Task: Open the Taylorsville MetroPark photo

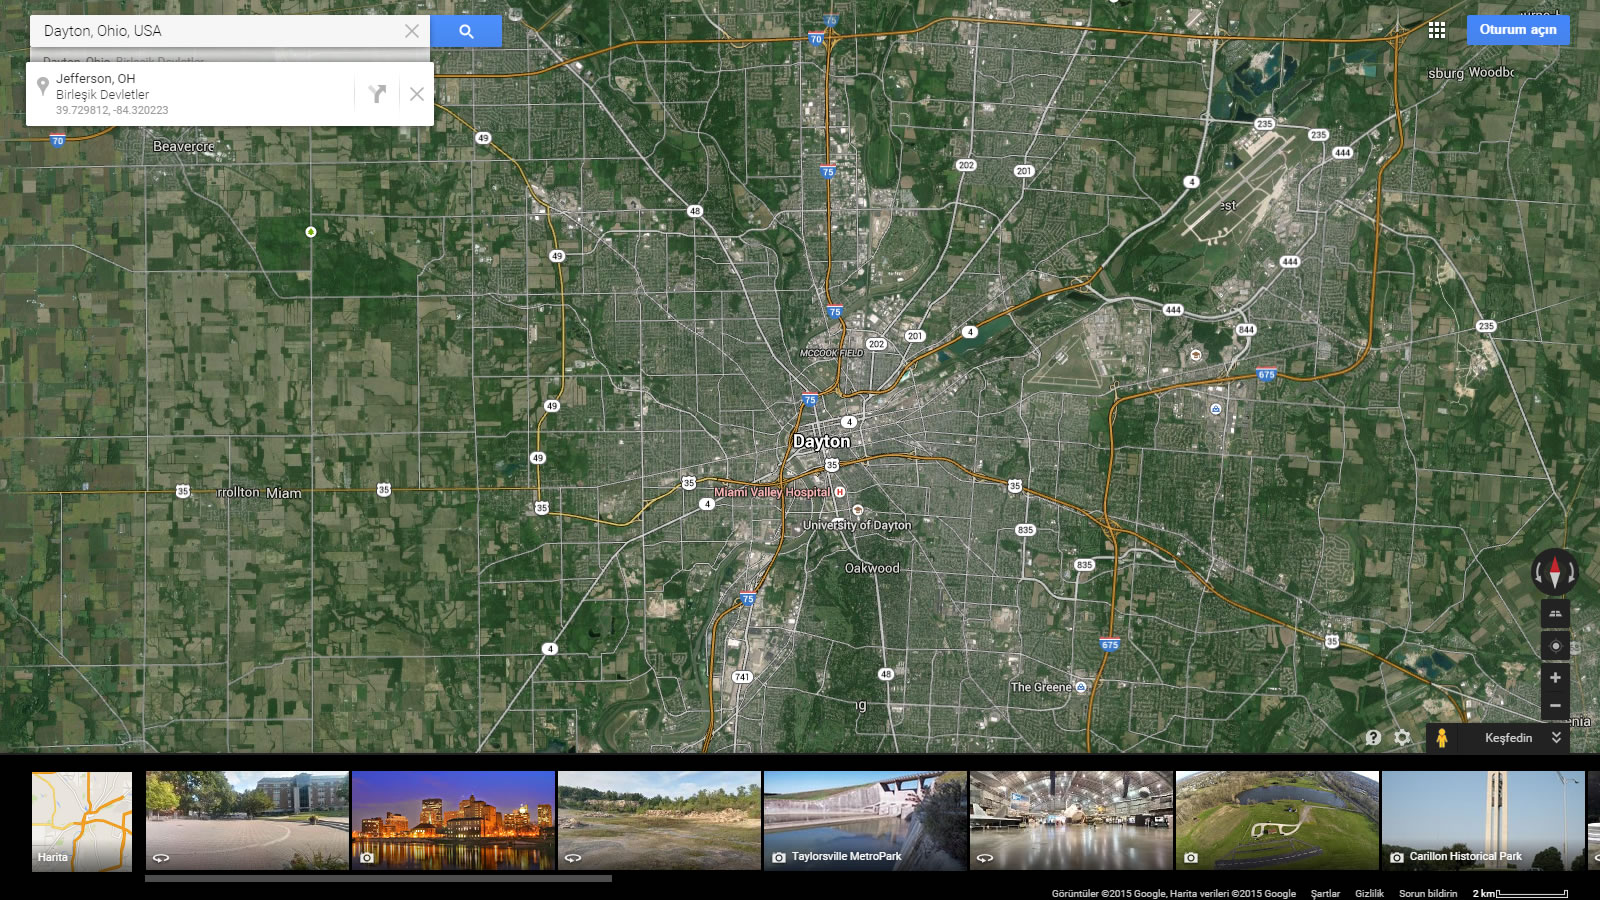Action: [865, 820]
